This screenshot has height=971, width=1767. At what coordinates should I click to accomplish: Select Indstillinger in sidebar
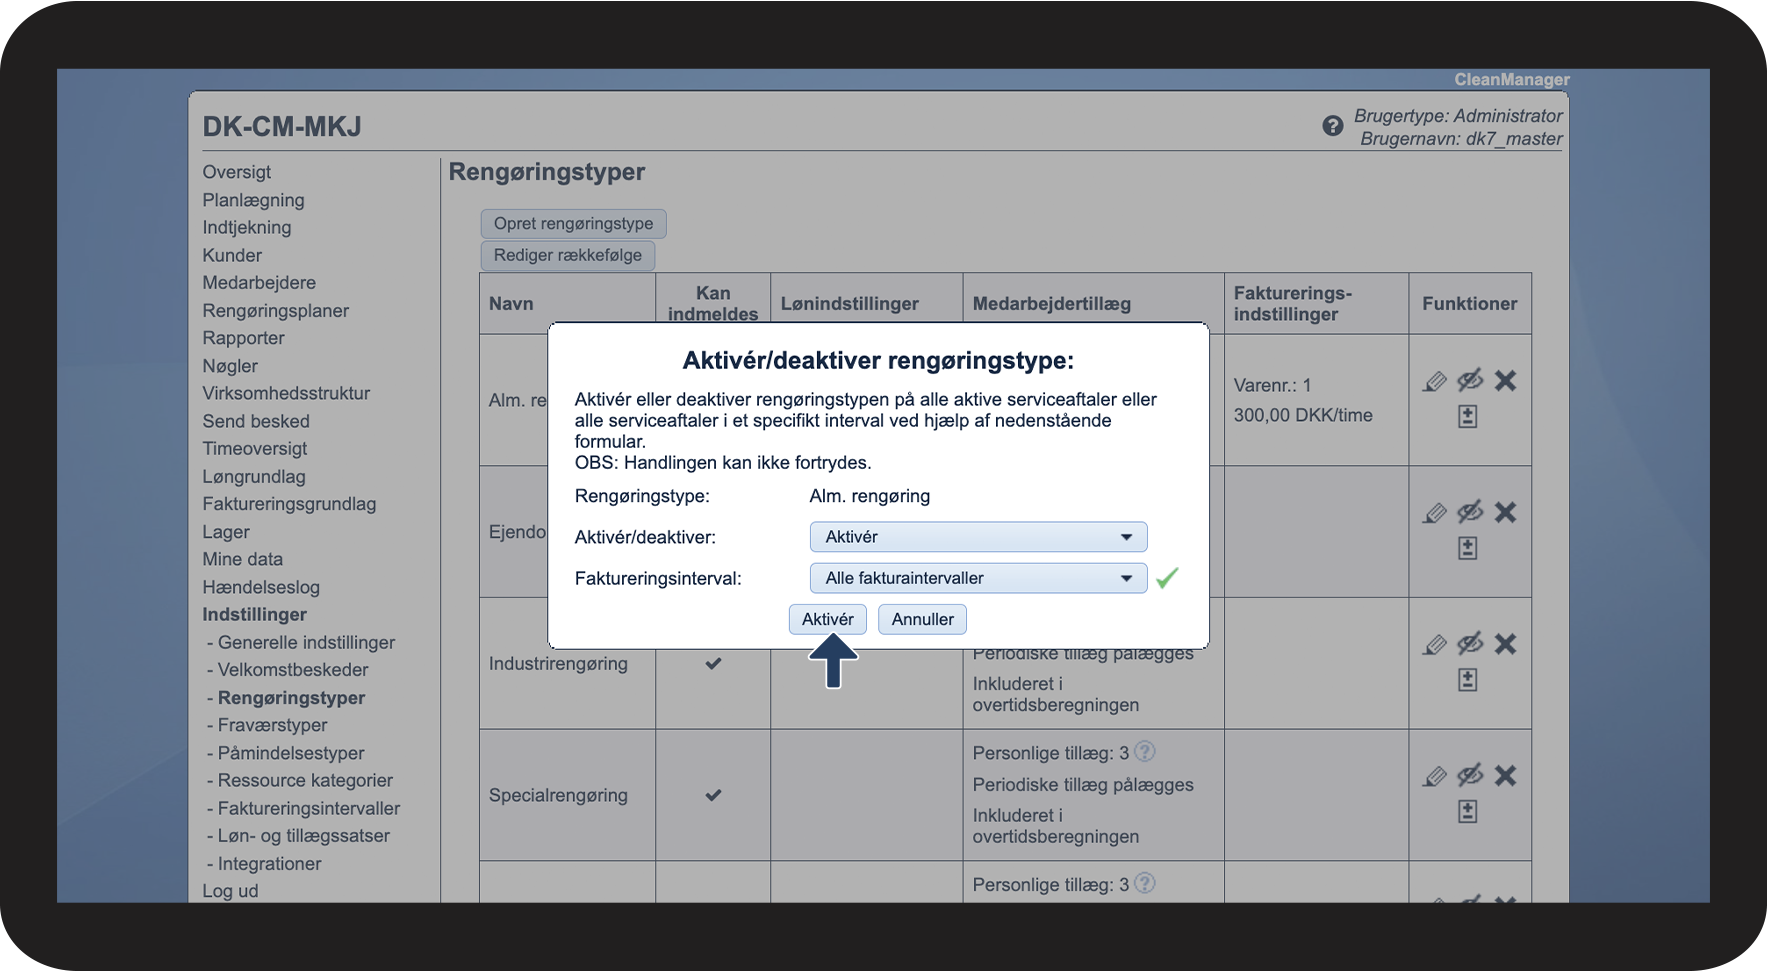click(254, 615)
